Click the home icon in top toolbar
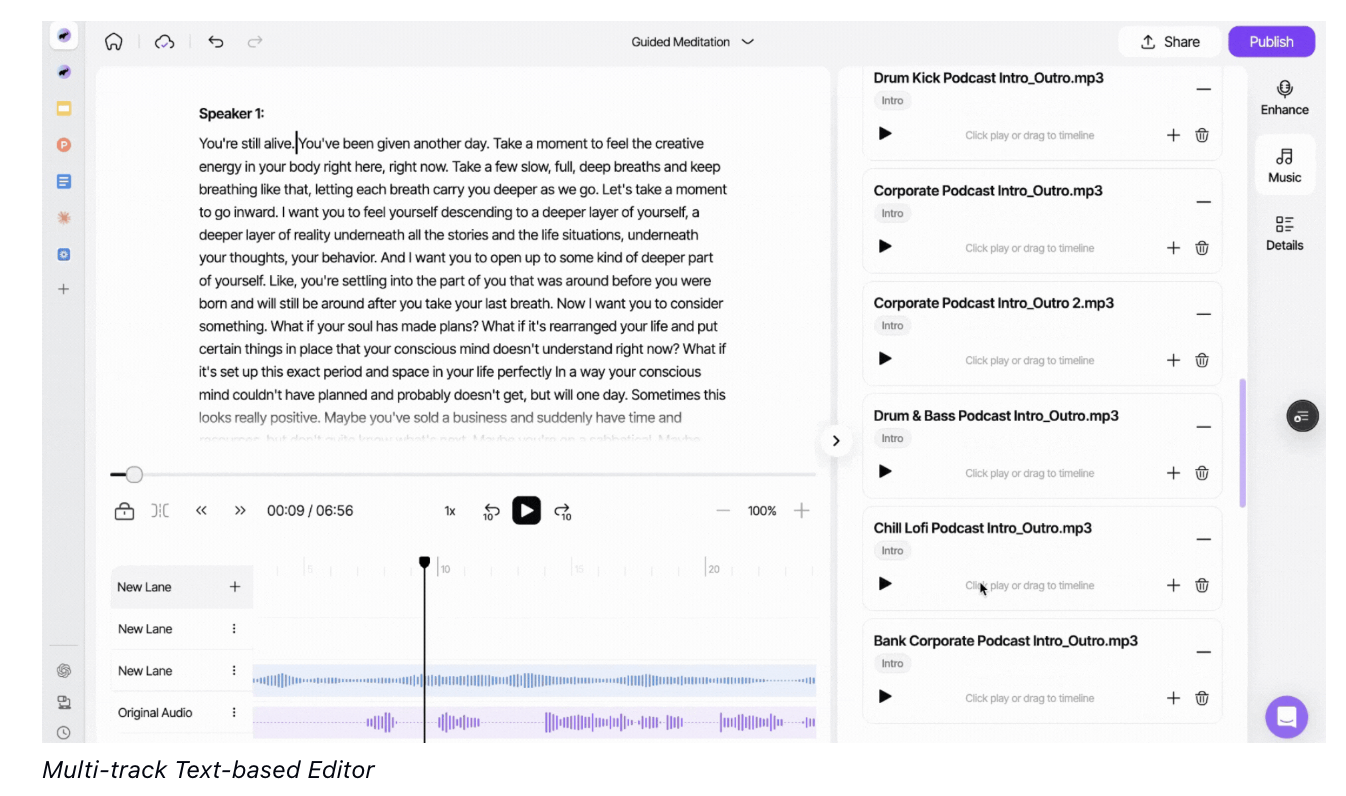The image size is (1346, 796). click(114, 42)
